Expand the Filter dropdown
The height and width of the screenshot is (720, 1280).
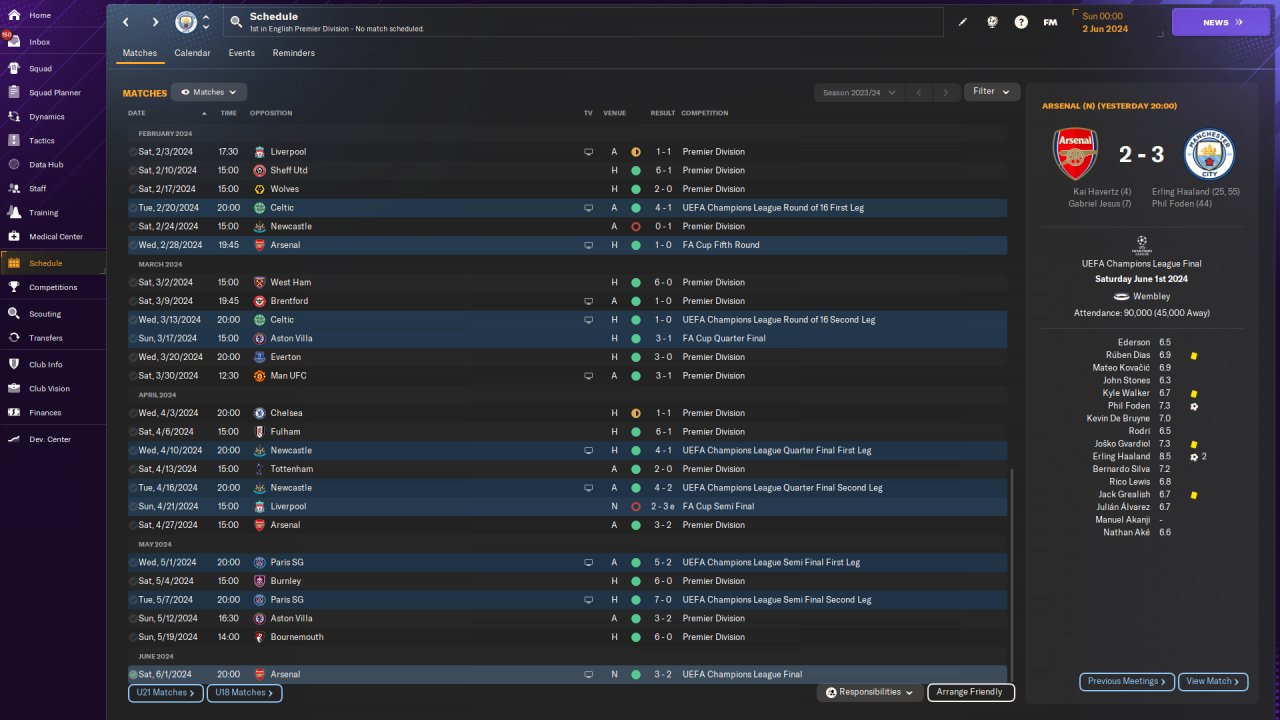pyautogui.click(x=992, y=92)
